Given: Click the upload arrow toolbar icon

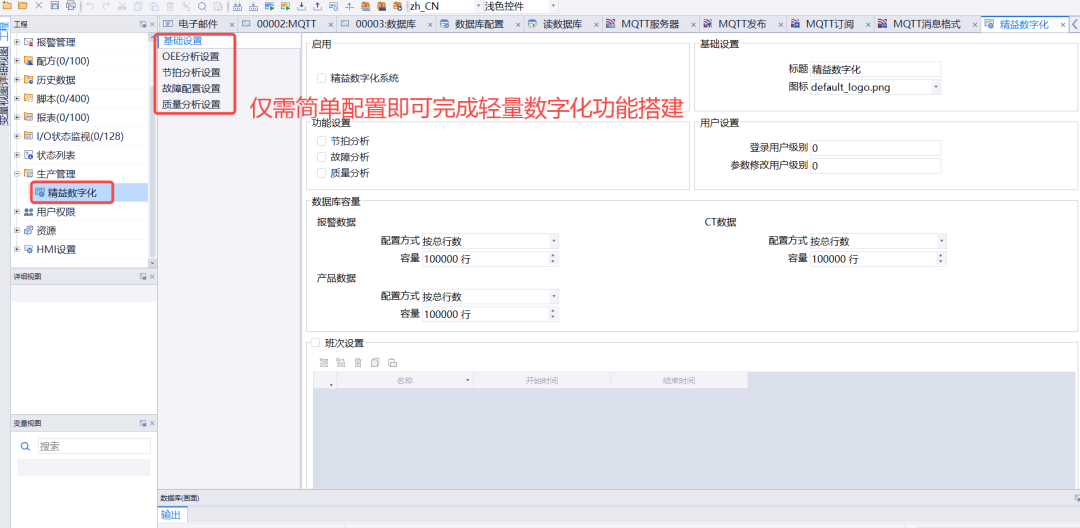Looking at the screenshot, I should tap(317, 6).
